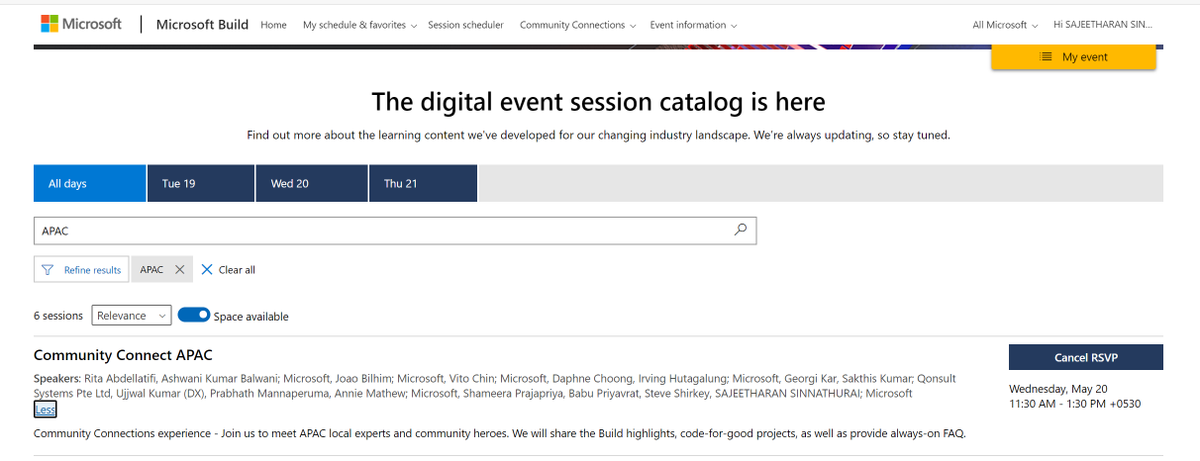
Task: Click the Refine results funnel icon
Action: coord(48,270)
